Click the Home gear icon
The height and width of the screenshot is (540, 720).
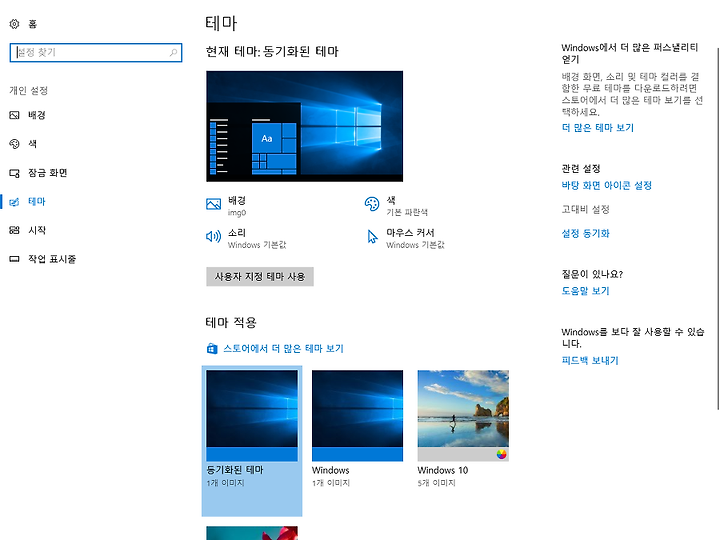[14, 24]
